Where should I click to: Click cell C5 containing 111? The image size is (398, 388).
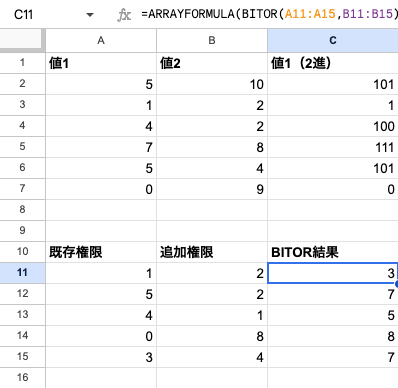(333, 147)
